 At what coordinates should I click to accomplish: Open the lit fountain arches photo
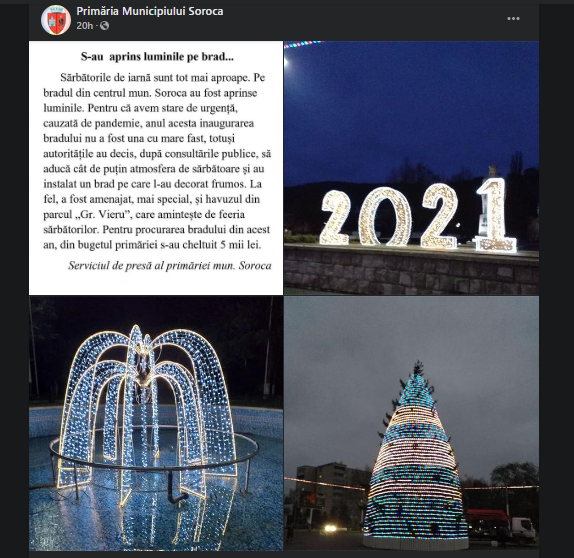tap(156, 423)
